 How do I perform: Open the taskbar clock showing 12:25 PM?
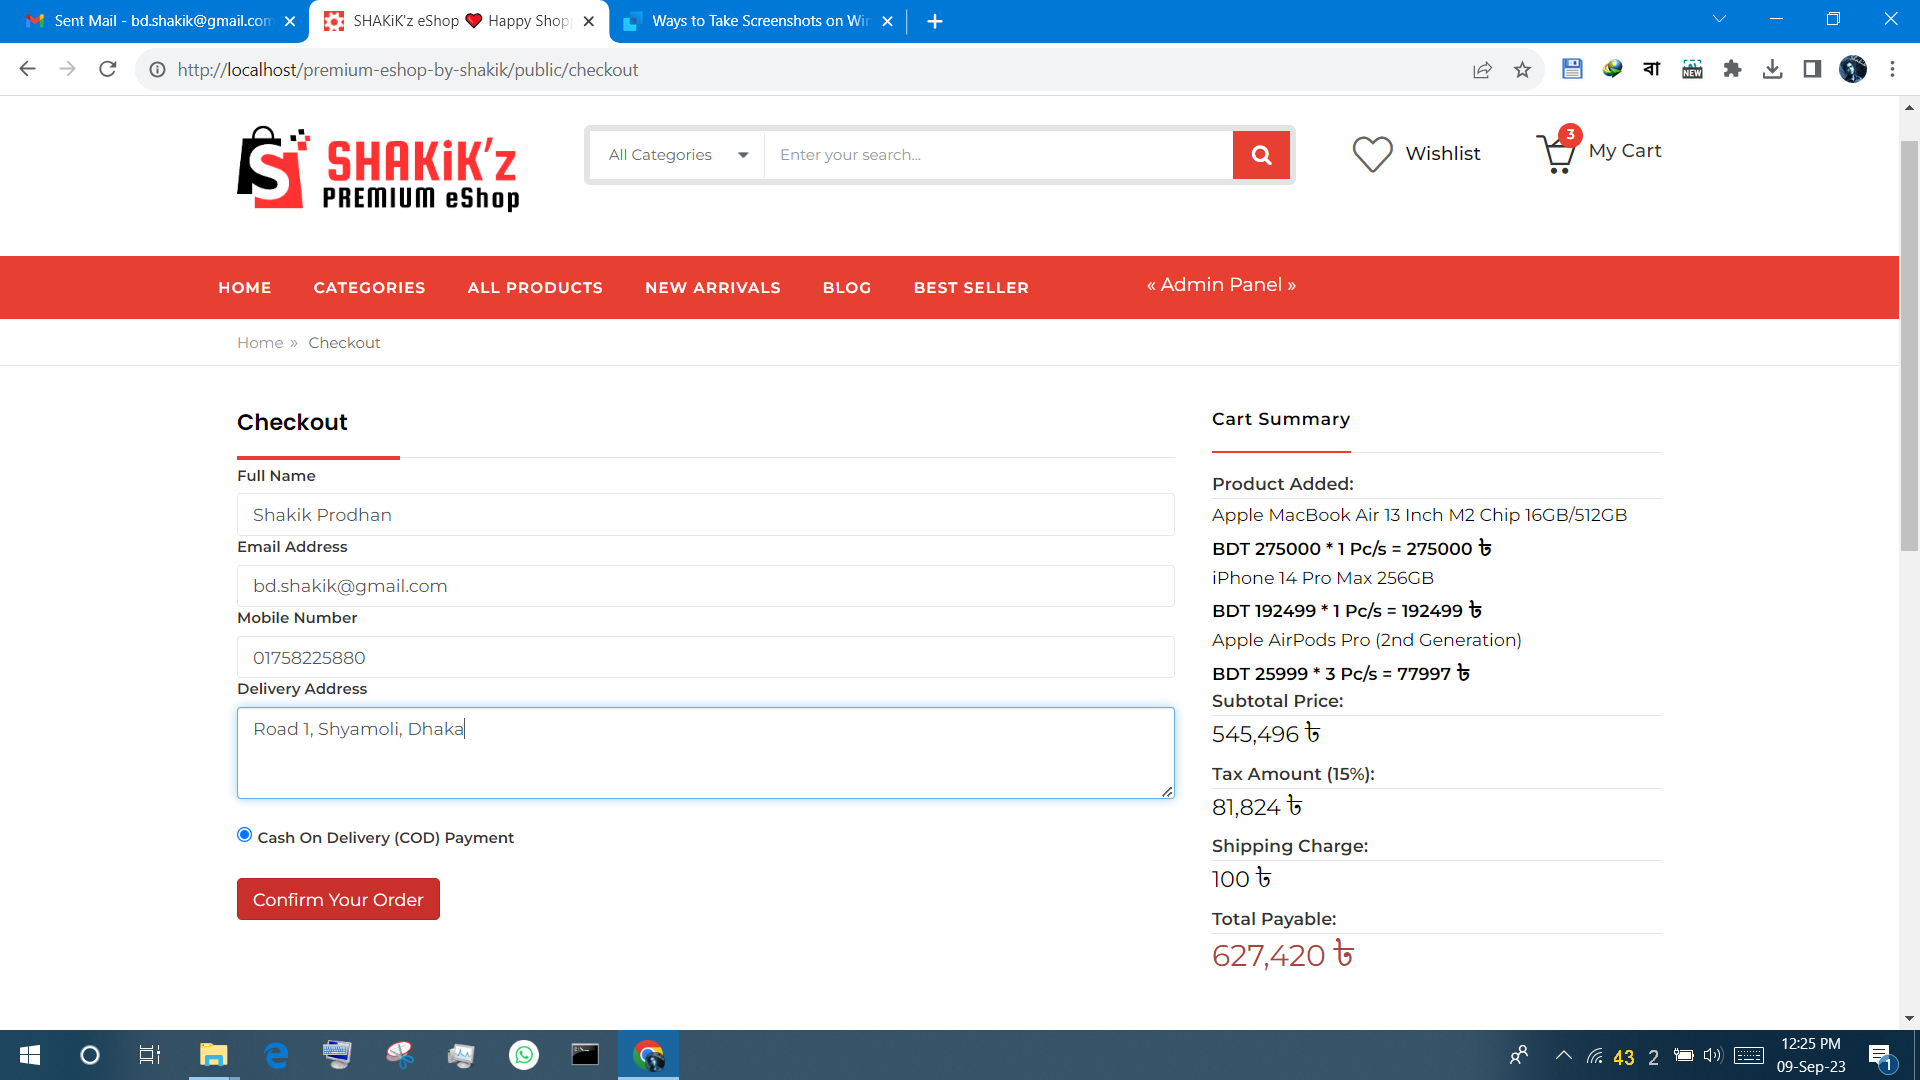(1811, 1055)
